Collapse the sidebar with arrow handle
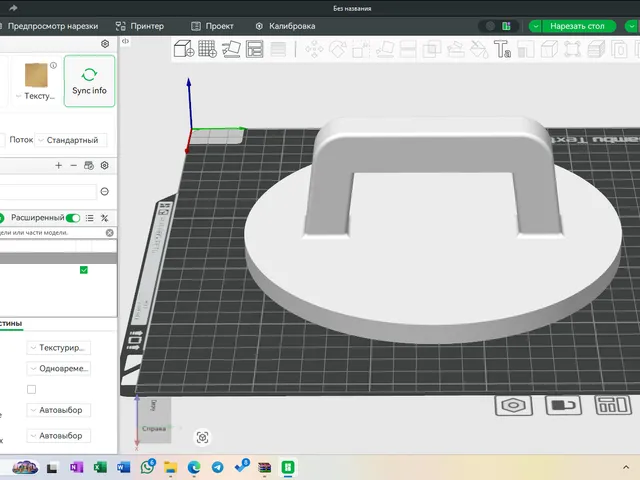The width and height of the screenshot is (640, 480). (x=125, y=41)
